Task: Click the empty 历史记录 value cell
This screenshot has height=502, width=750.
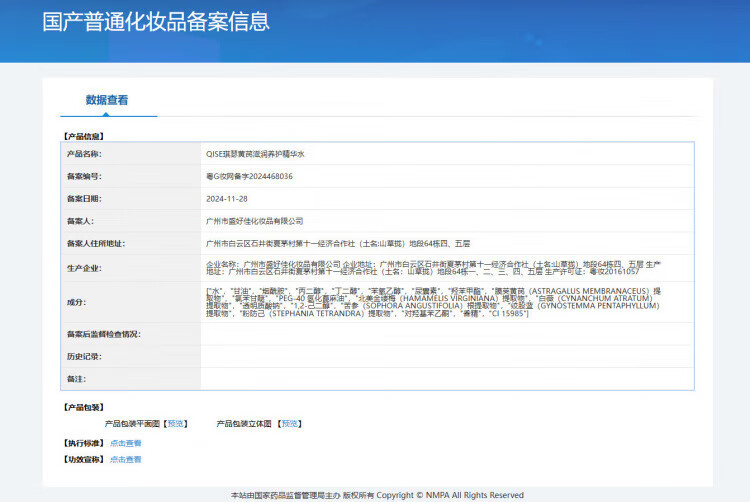Action: 446,356
